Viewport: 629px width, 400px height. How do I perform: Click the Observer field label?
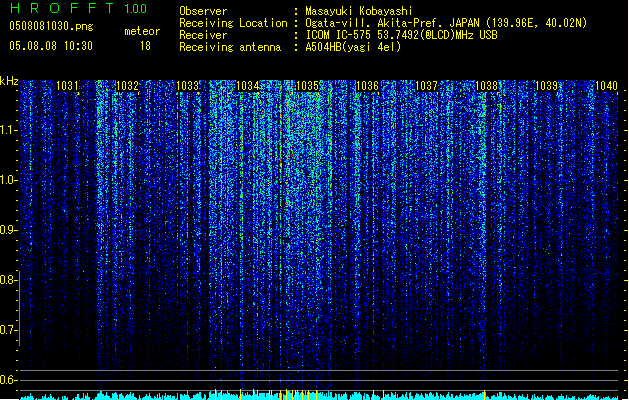tap(203, 11)
